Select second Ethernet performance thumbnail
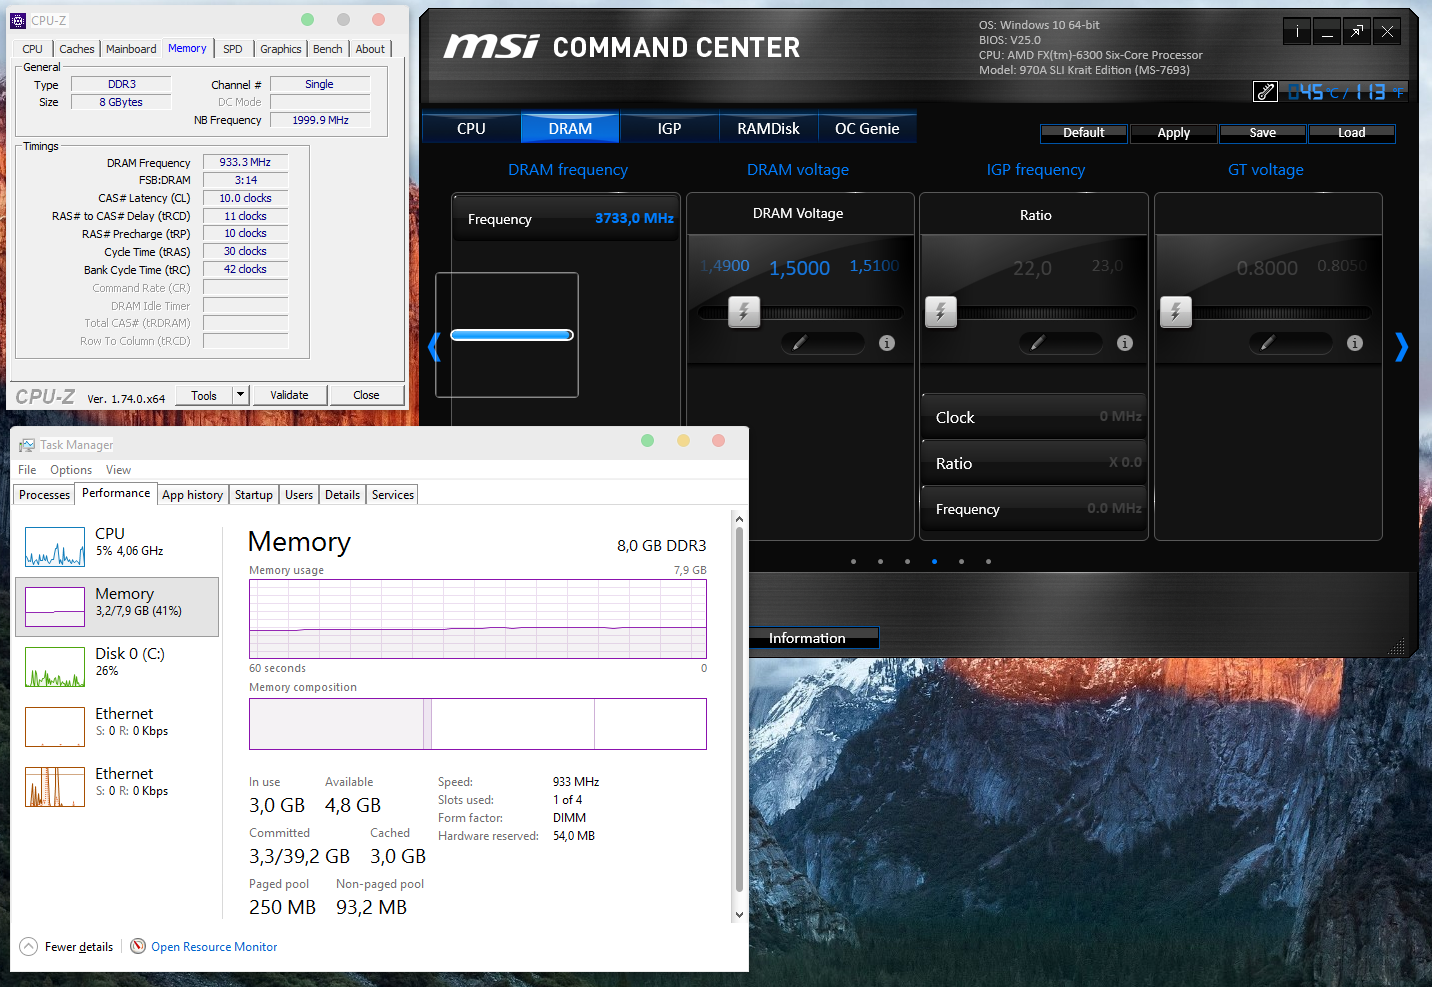The width and height of the screenshot is (1432, 987). click(55, 787)
